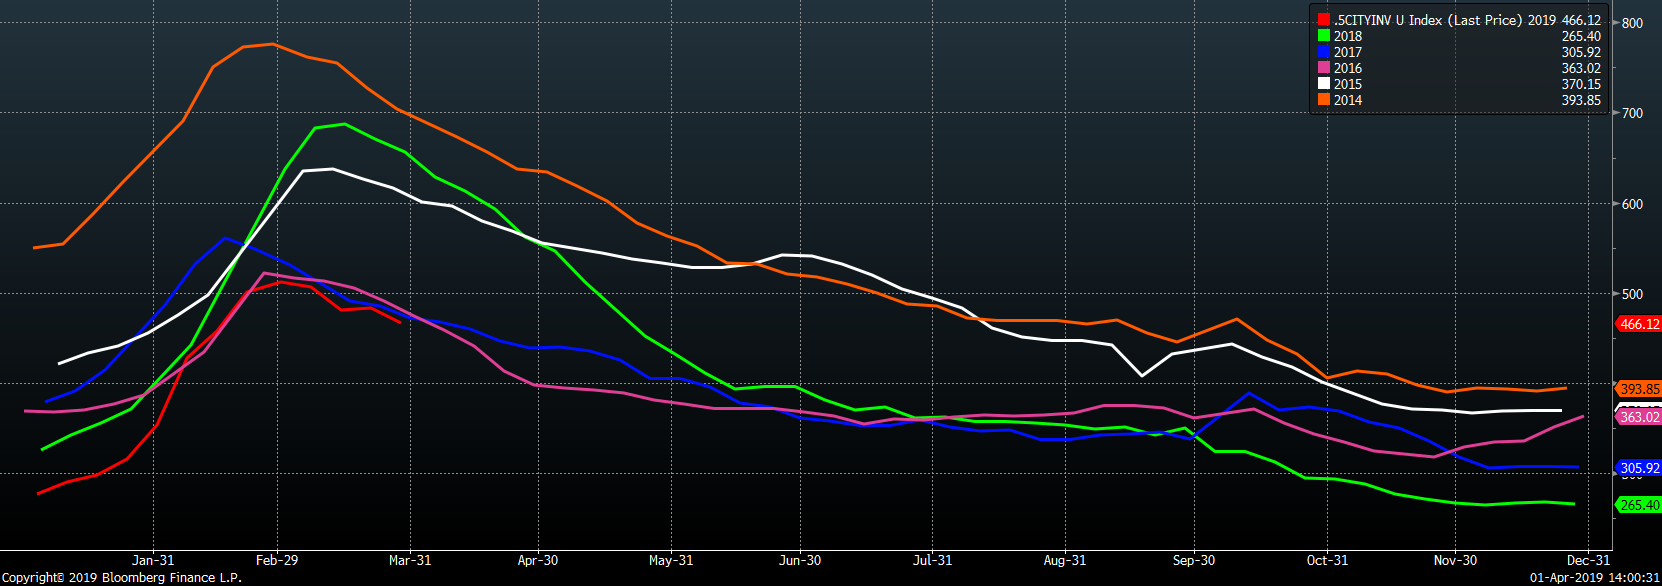1662x586 pixels.
Task: Select the pink 363.02 axis price tag
Action: pos(1639,417)
